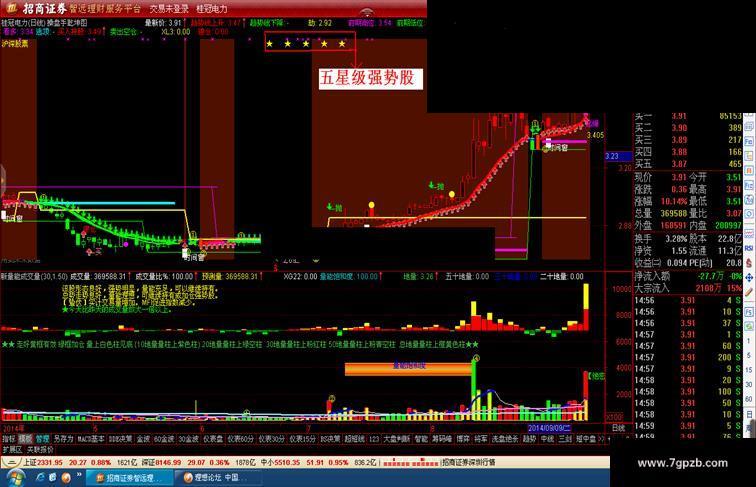Open the 金波 template tab
Viewport: 756px width, 487px height.
pos(143,439)
